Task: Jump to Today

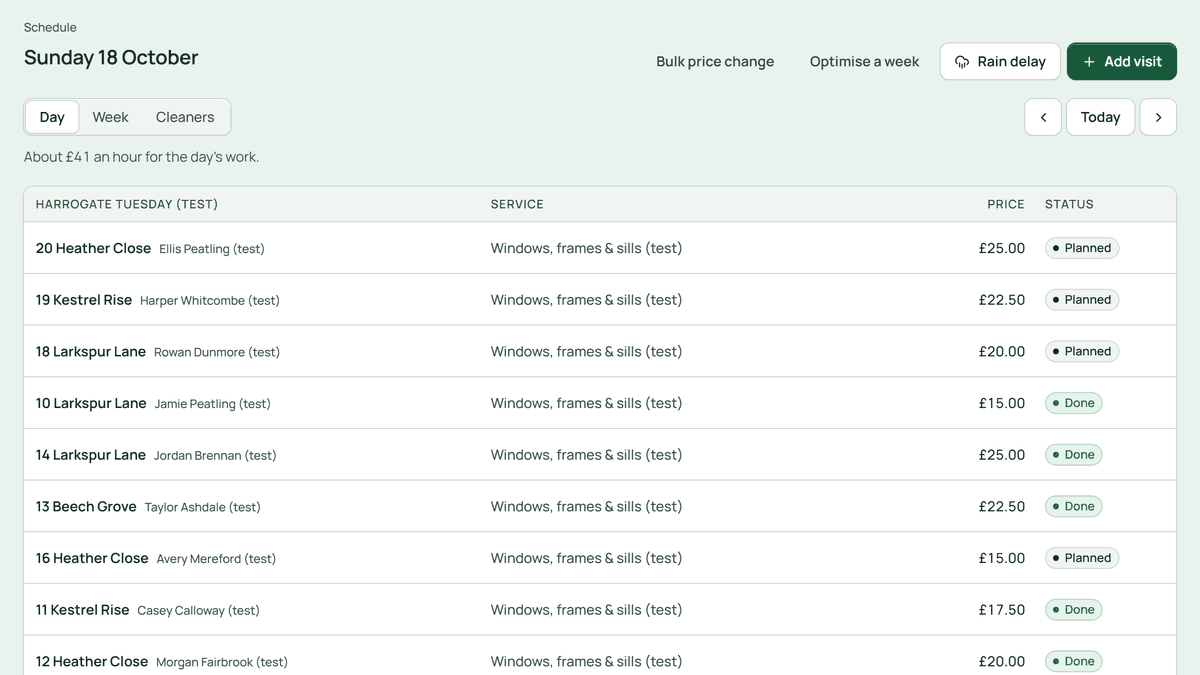Action: click(1100, 117)
